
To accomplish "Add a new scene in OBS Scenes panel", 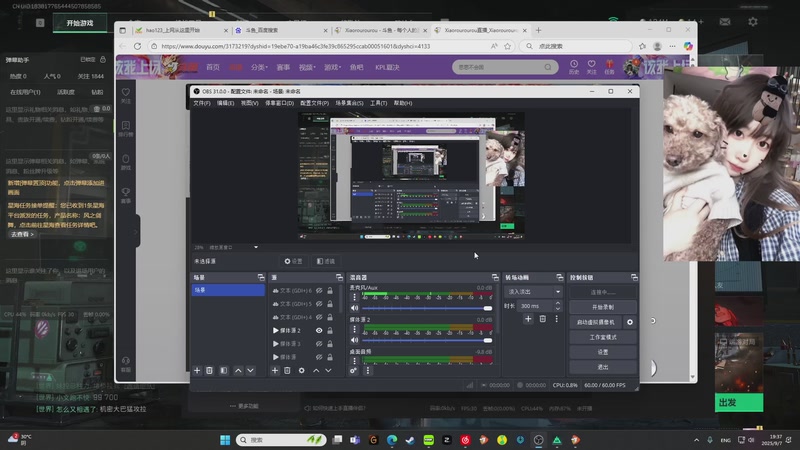I will tap(197, 370).
